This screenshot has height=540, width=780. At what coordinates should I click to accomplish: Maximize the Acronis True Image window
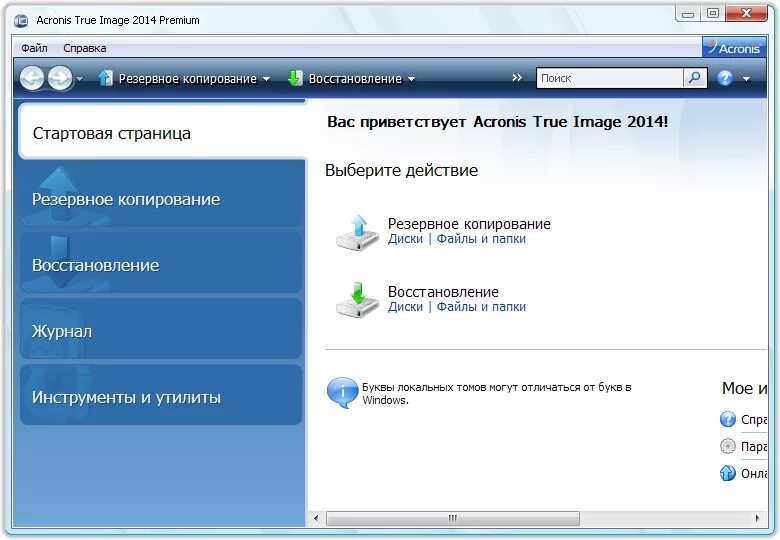(x=713, y=14)
